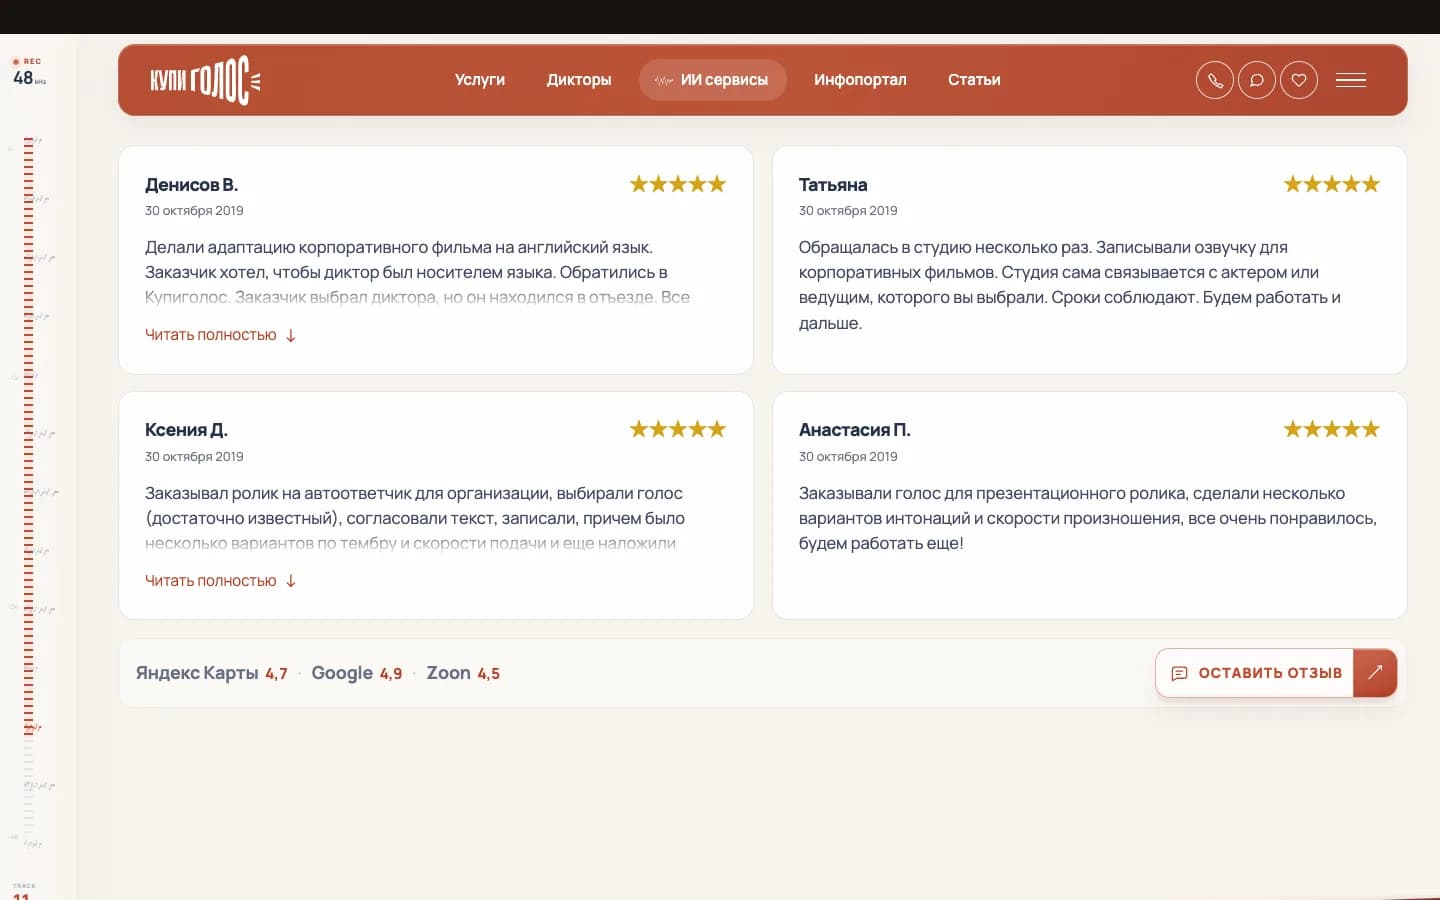
Task: Click the star rating of Денисов В.
Action: (x=678, y=184)
